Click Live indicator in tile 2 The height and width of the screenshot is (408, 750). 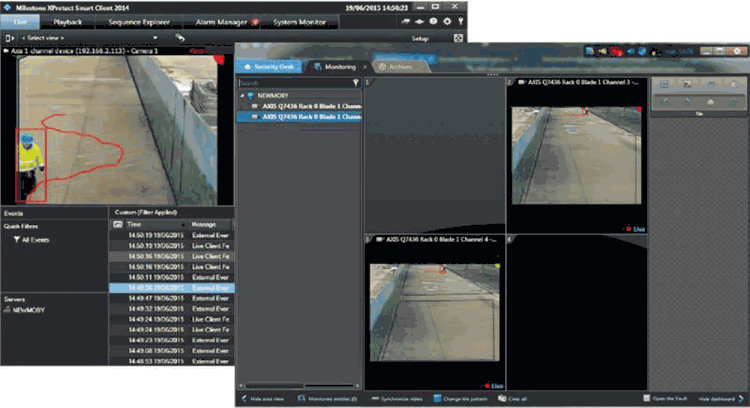coord(636,229)
